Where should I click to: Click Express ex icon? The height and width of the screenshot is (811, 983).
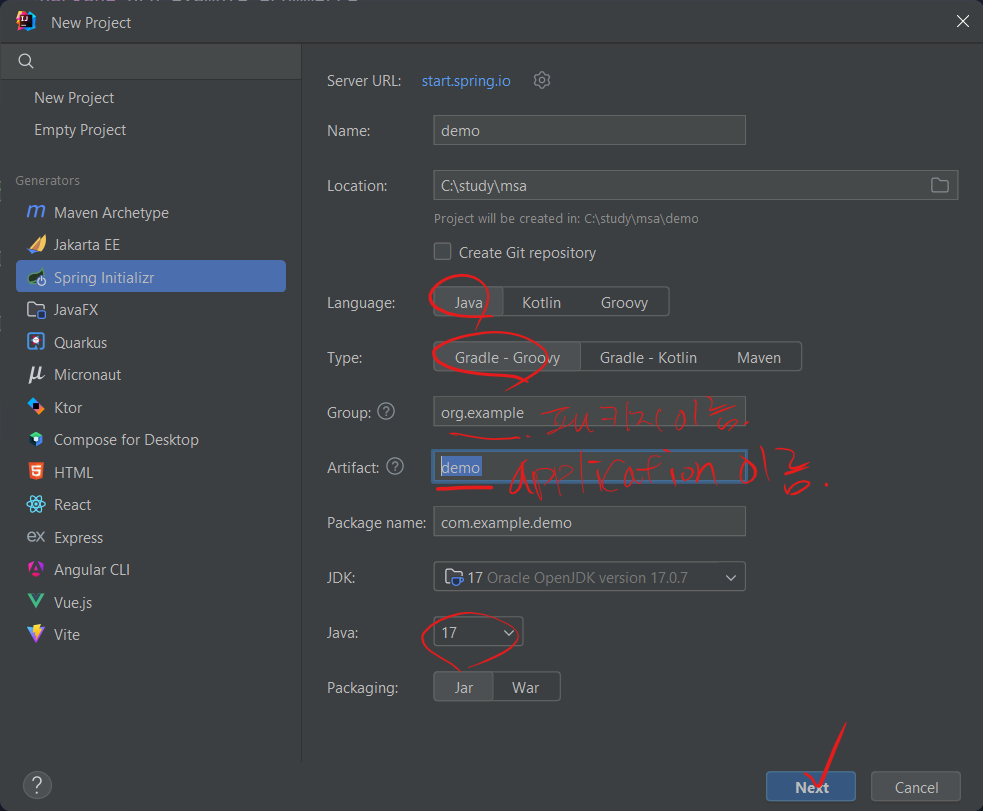(36, 537)
